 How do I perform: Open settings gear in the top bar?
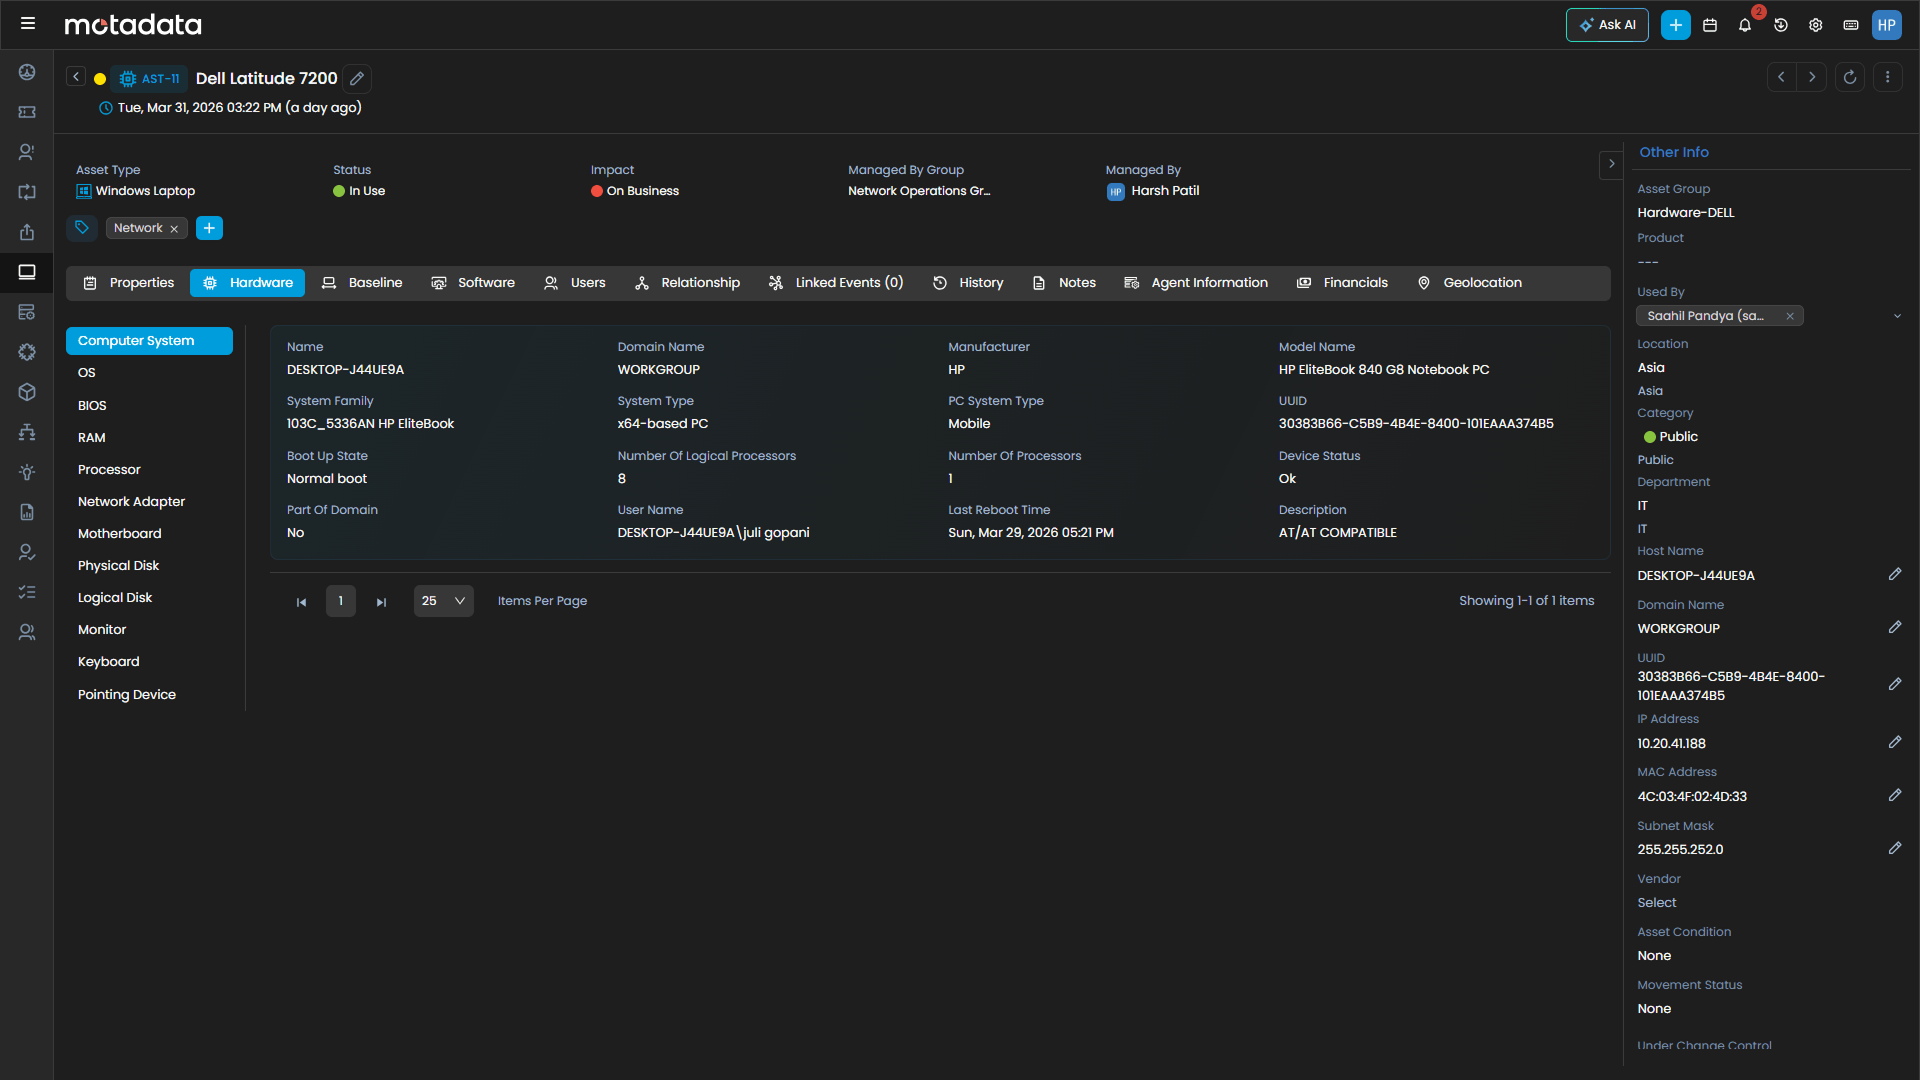point(1816,25)
